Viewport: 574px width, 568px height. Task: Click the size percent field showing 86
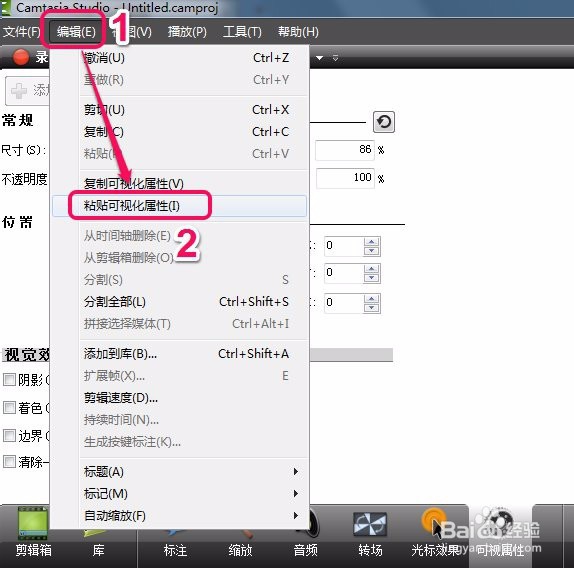point(344,150)
